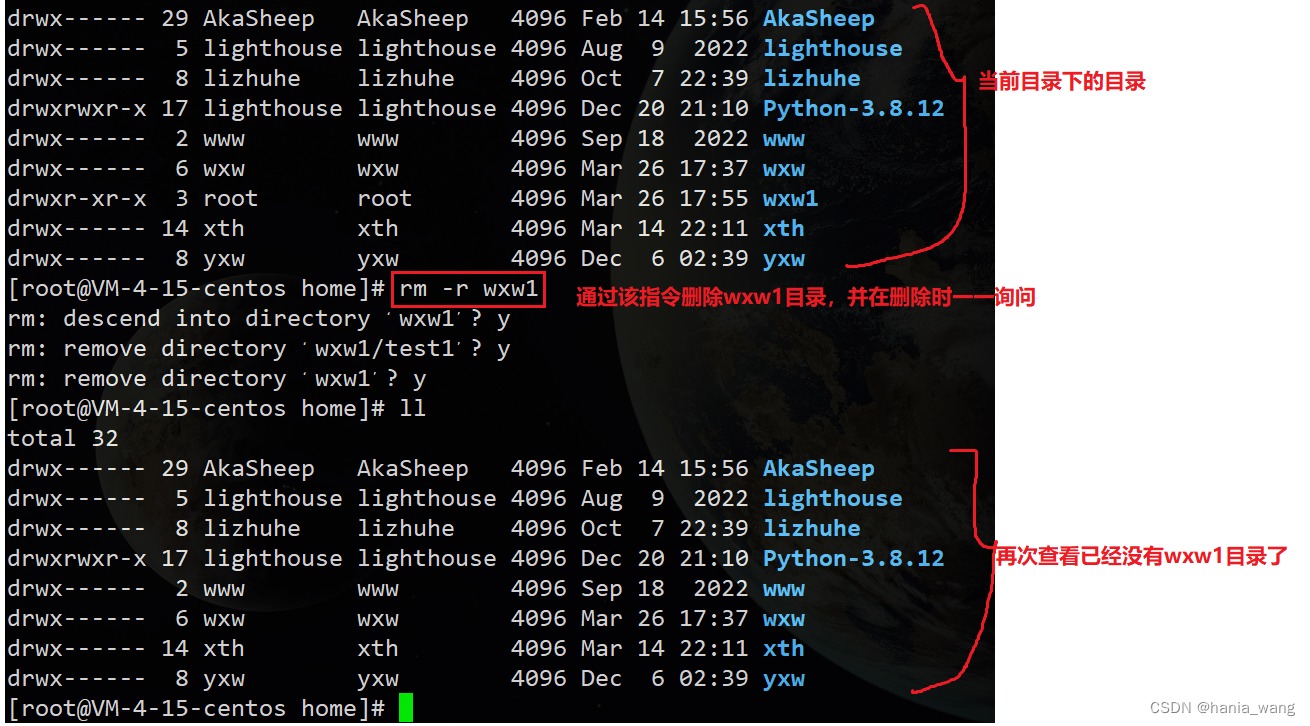Click blue www name below total 32
The height and width of the screenshot is (726, 1310).
(x=783, y=589)
